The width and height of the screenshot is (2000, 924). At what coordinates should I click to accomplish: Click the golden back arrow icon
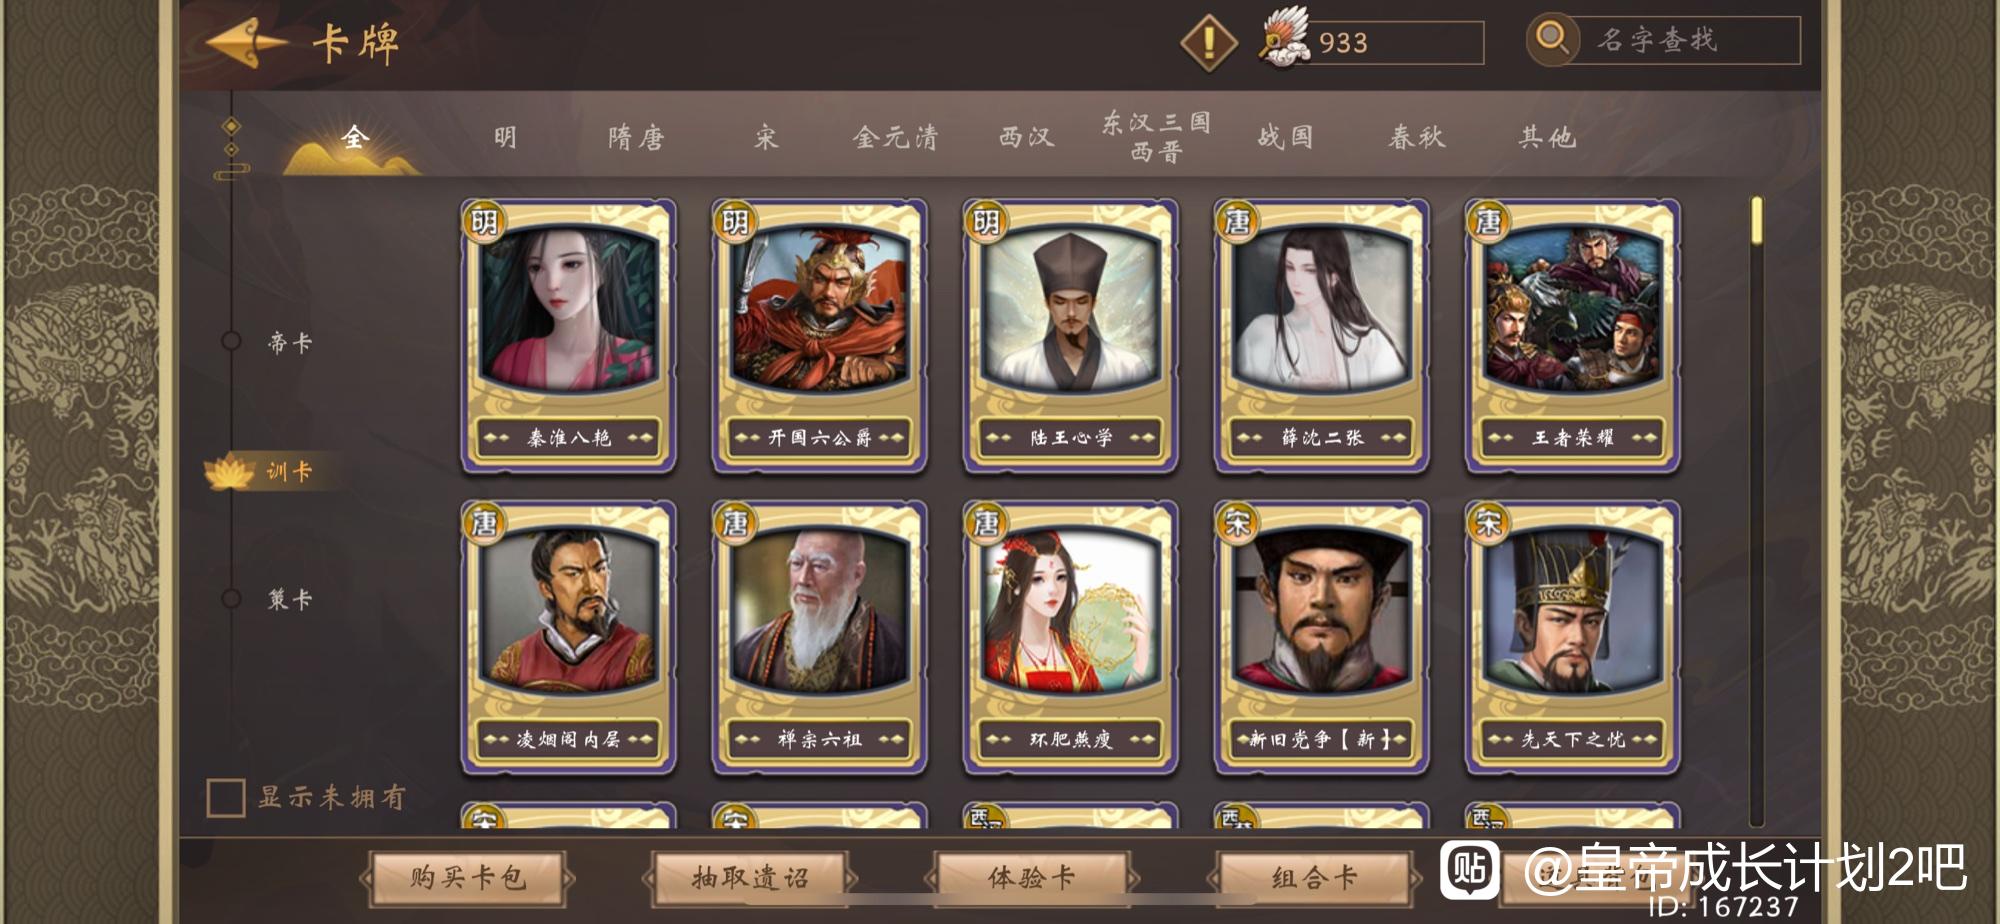click(x=247, y=42)
